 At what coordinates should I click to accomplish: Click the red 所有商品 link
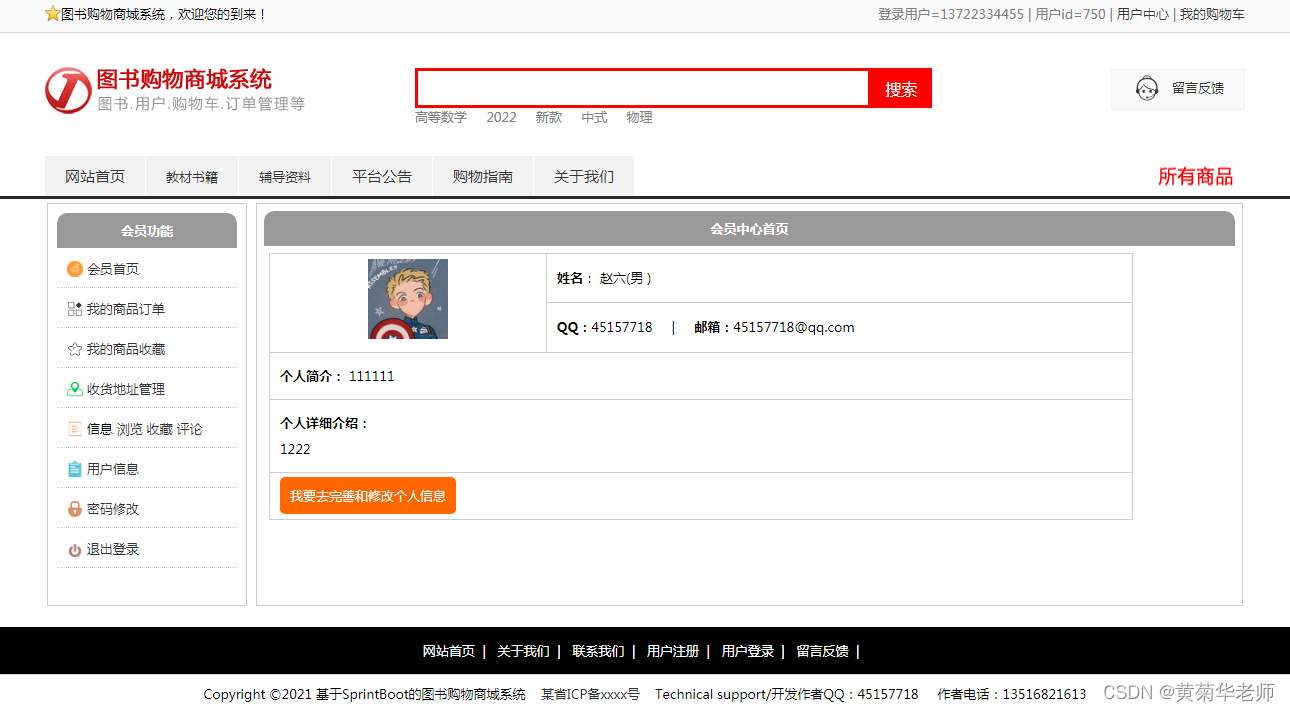click(x=1195, y=176)
